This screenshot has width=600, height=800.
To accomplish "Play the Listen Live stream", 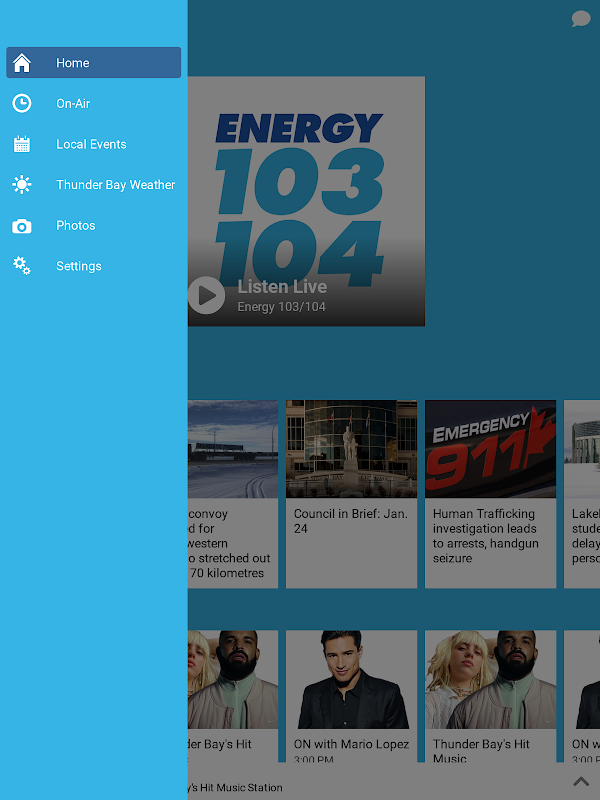I will 207,295.
